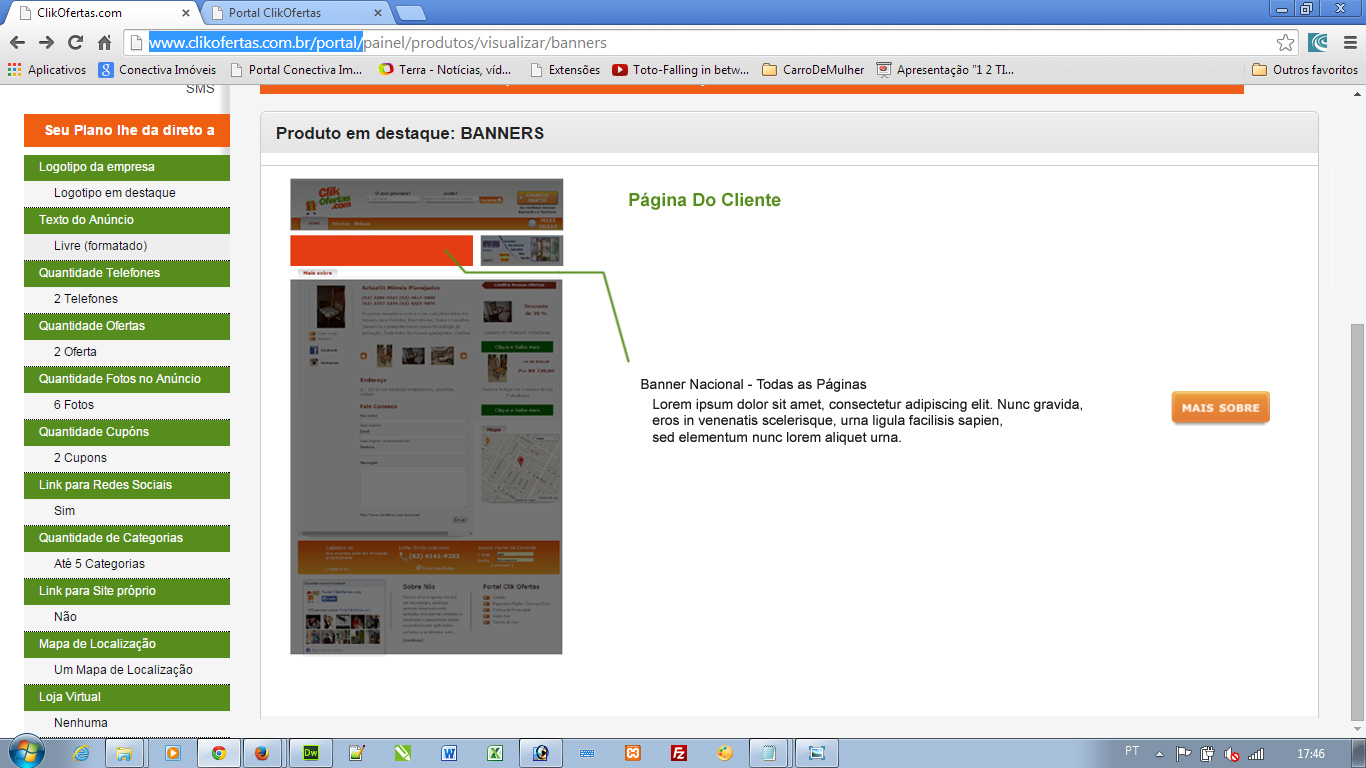Click the Quantidade Ofertas sidebar header
Viewport: 1366px width, 768px height.
(x=127, y=326)
